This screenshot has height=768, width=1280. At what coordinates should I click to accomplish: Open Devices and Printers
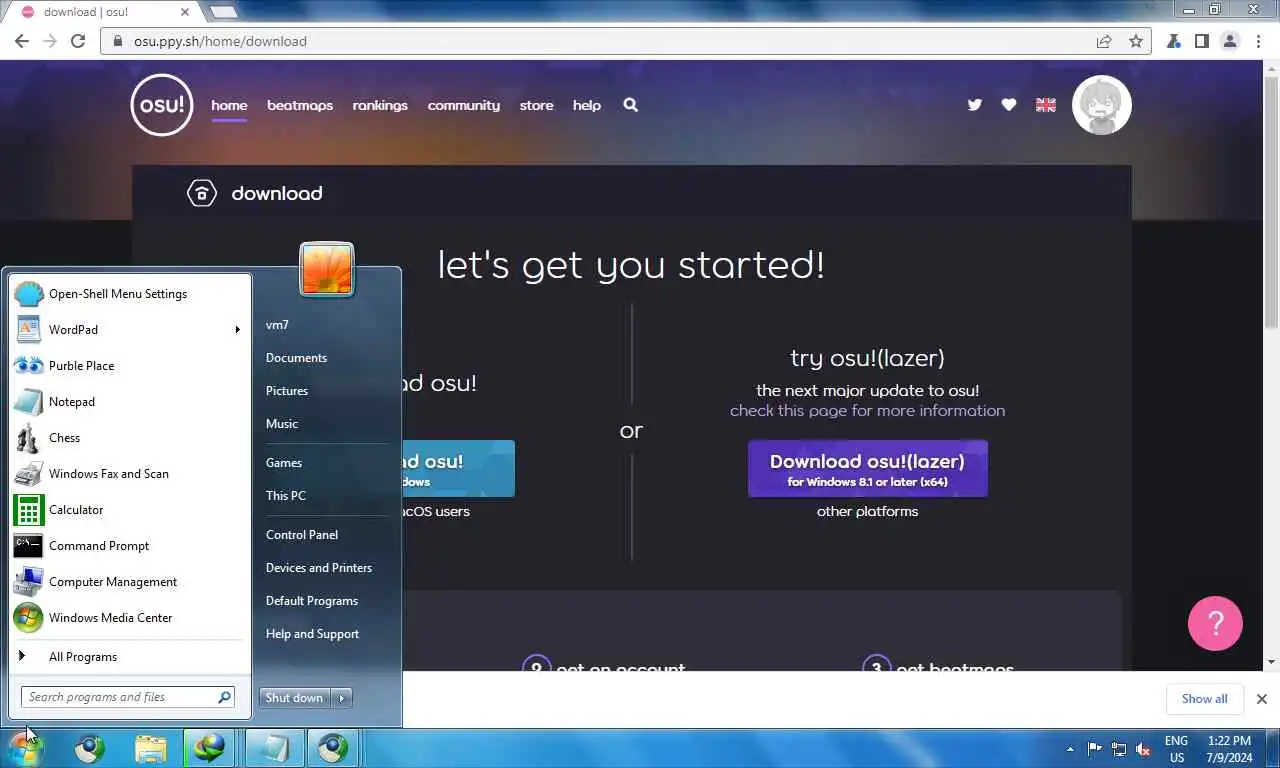click(x=326, y=568)
